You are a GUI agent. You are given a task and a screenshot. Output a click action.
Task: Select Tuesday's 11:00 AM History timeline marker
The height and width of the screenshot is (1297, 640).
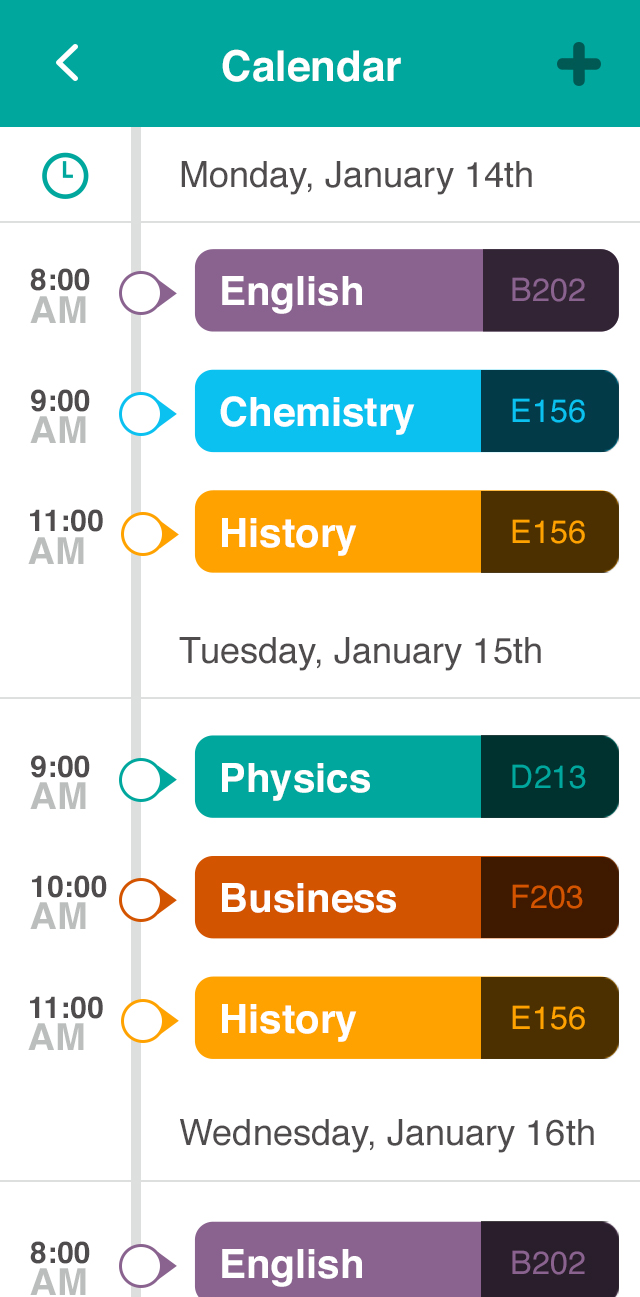(x=145, y=1021)
